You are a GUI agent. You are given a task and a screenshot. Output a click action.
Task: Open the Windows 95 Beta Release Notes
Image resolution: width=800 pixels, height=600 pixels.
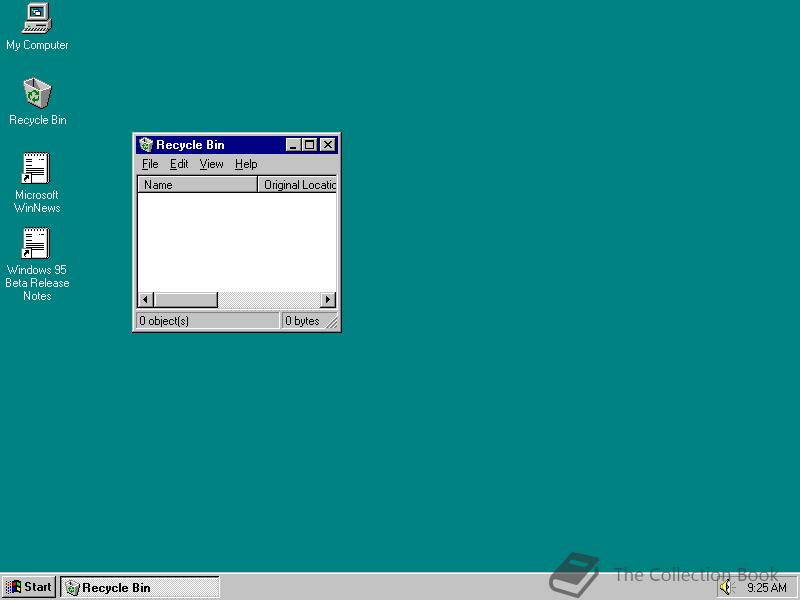coord(36,243)
